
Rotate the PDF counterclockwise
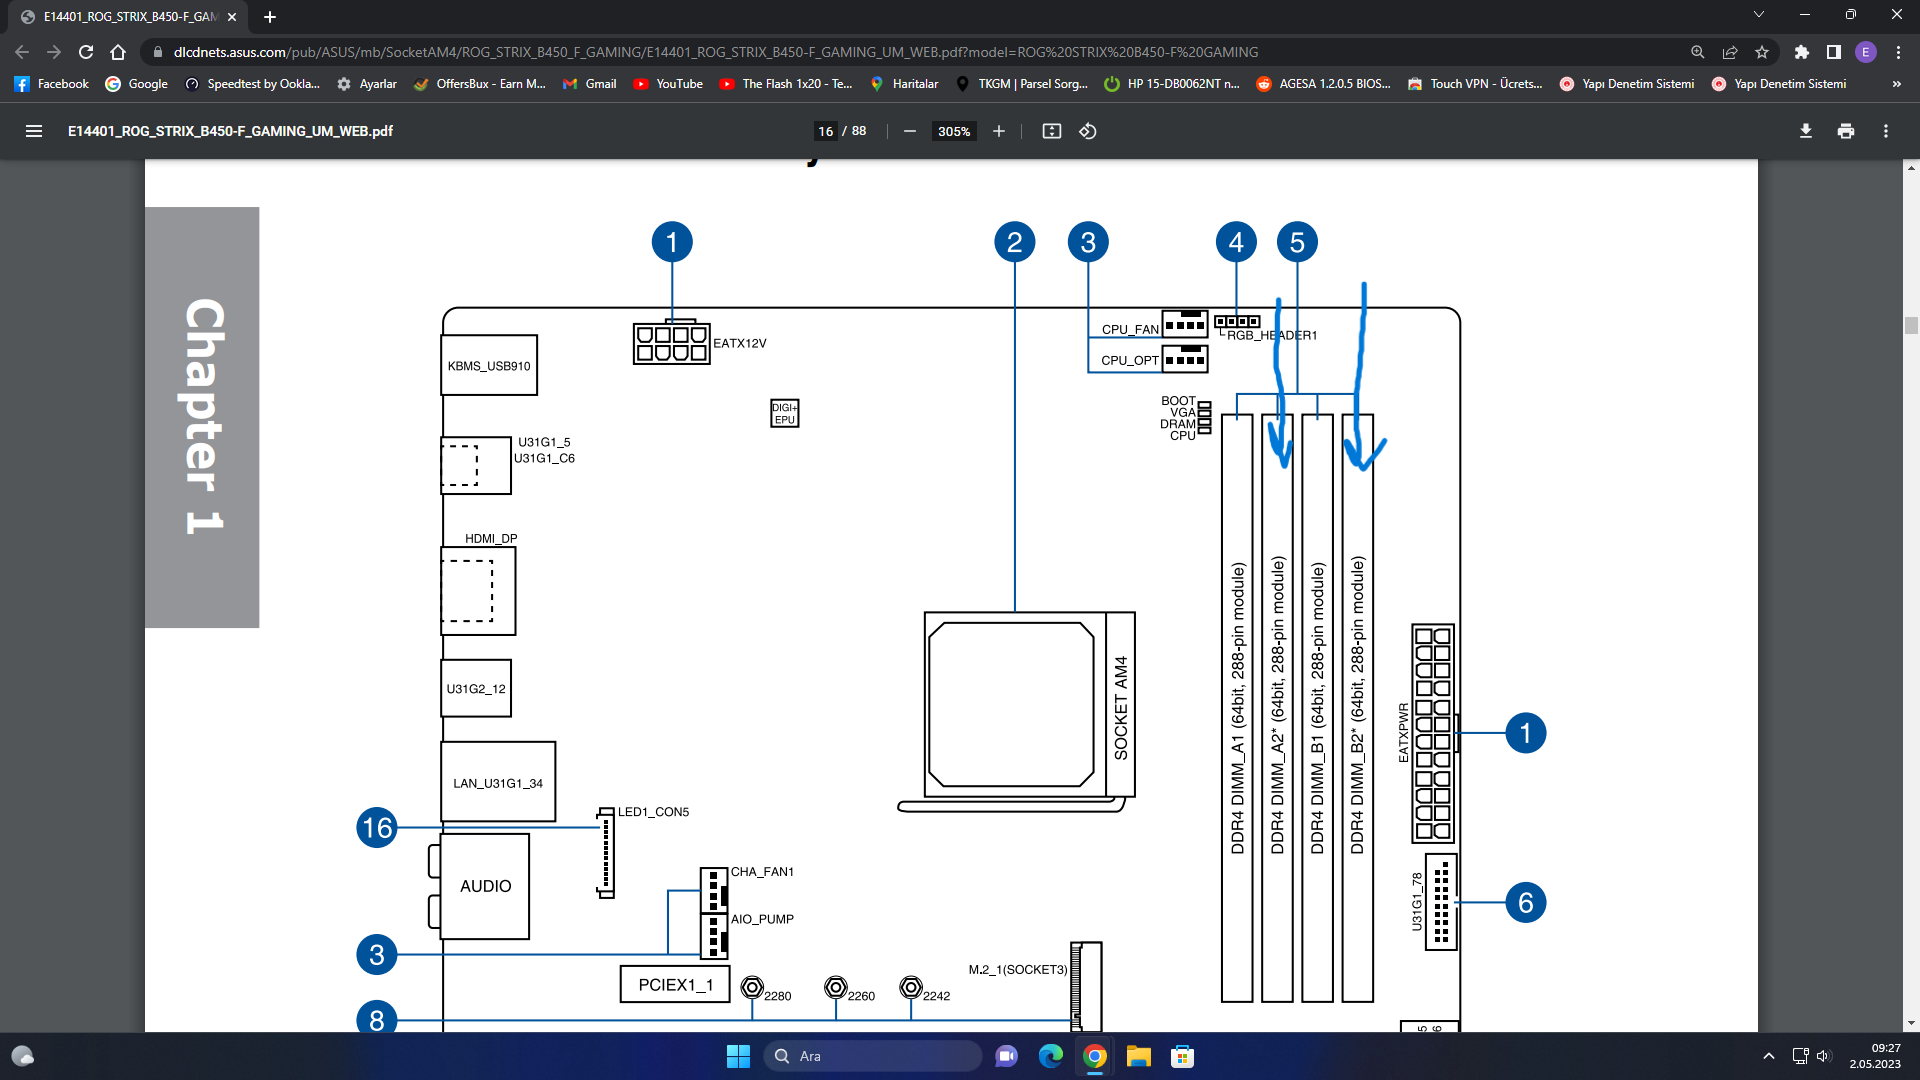tap(1088, 131)
